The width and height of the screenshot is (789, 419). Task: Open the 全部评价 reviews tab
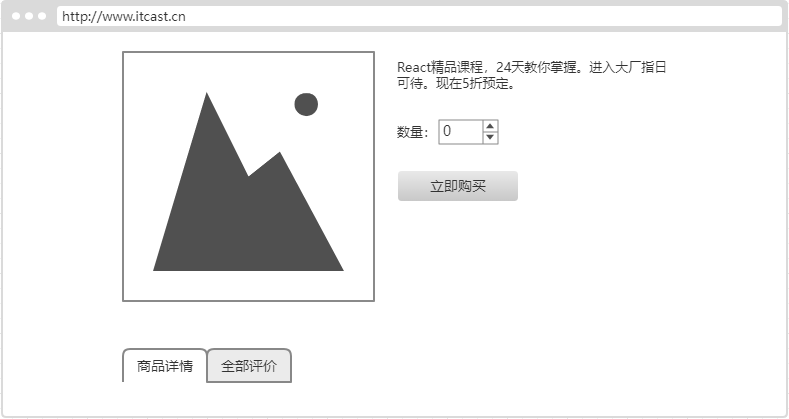click(249, 366)
